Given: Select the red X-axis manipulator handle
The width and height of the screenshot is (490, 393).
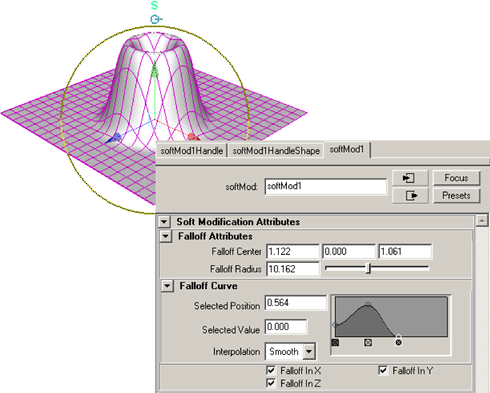Looking at the screenshot, I should pos(193,137).
